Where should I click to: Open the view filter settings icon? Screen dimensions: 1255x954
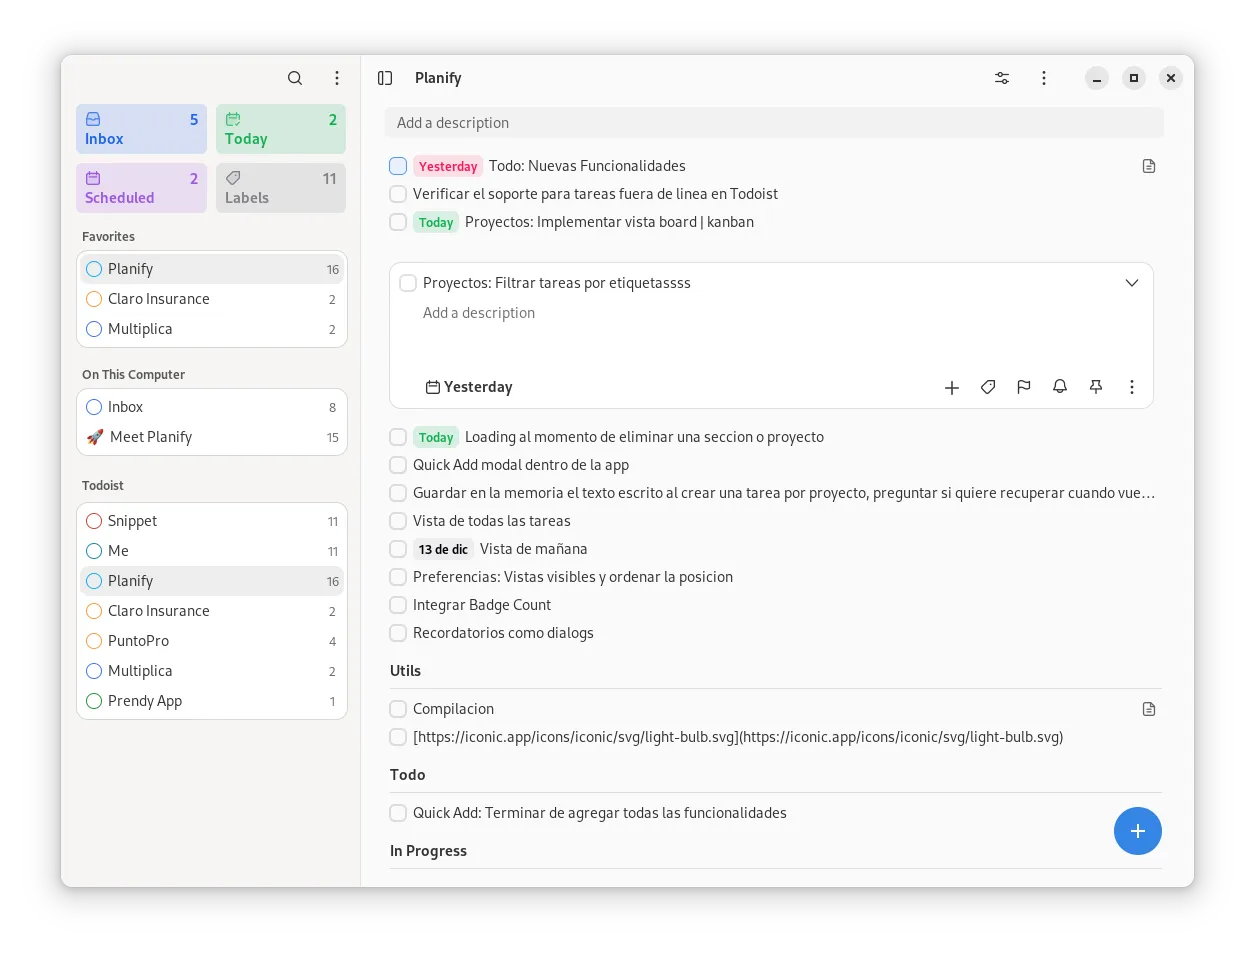[1002, 78]
